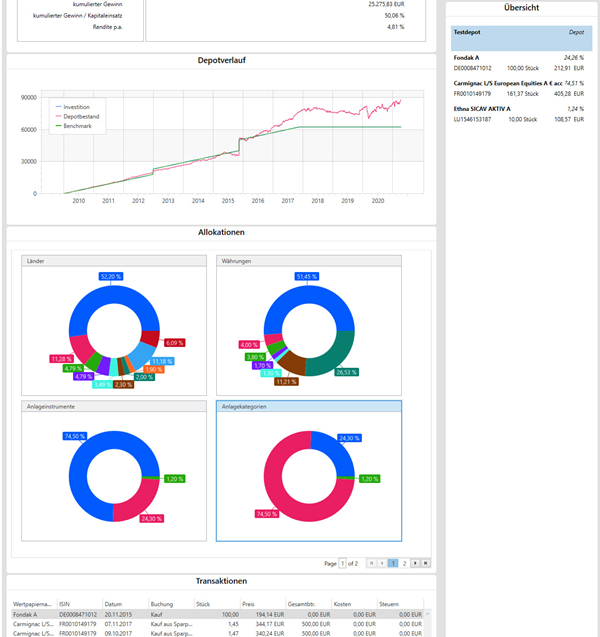Click the Benchmark legend entry
This screenshot has width=600, height=637.
coord(74,126)
